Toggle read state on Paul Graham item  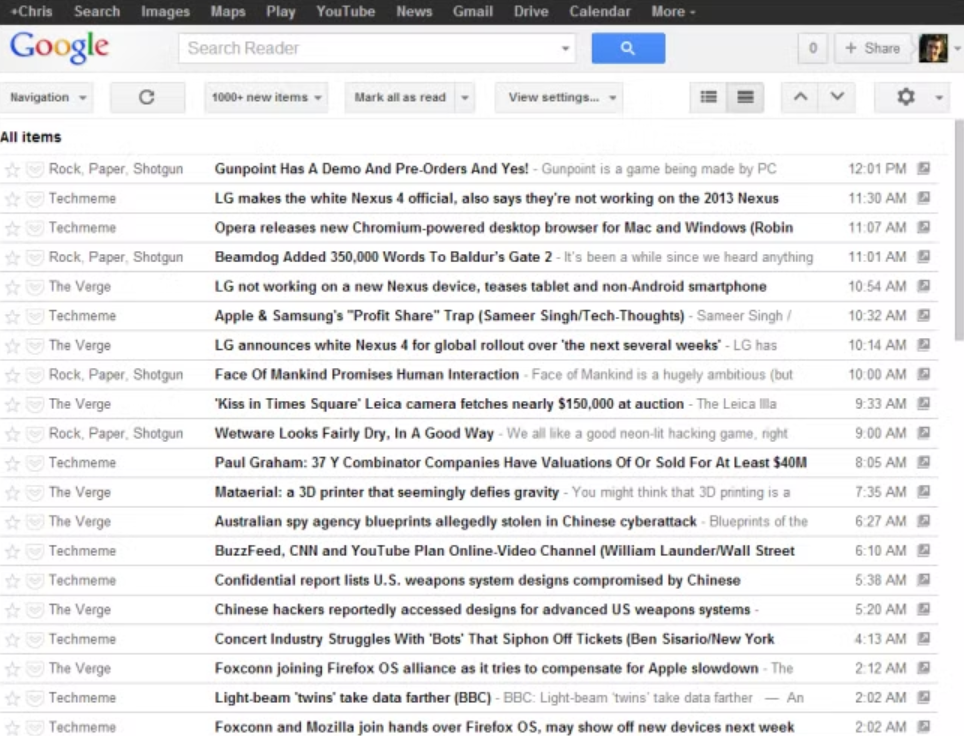tap(35, 464)
